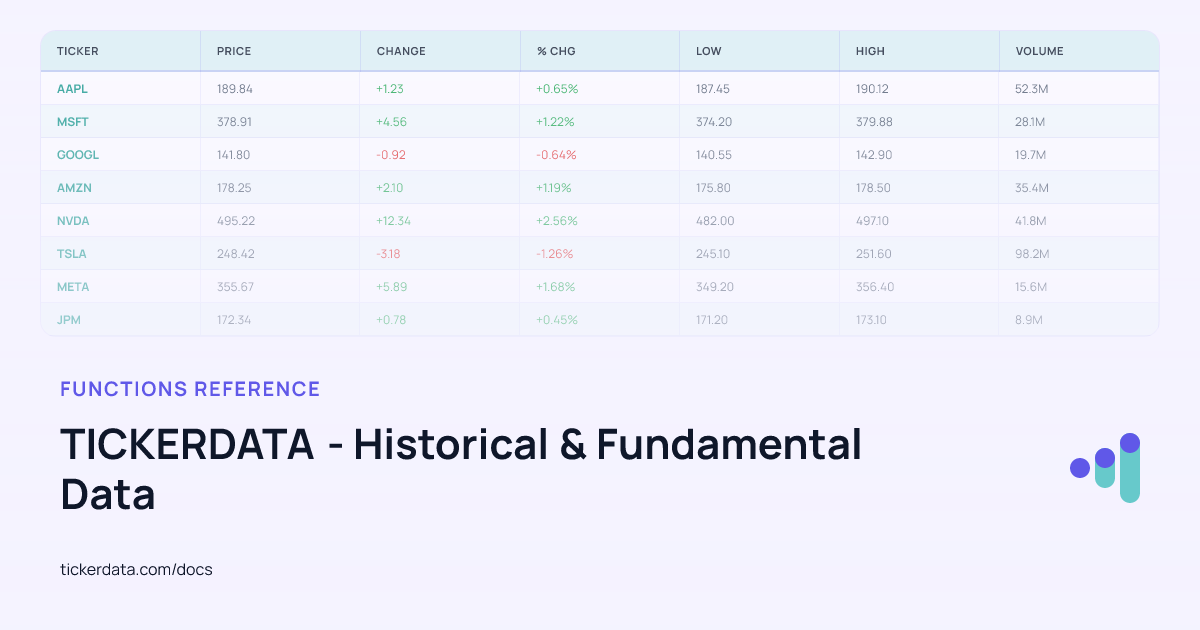Click the META change value +5.89
1200x630 pixels.
(392, 286)
